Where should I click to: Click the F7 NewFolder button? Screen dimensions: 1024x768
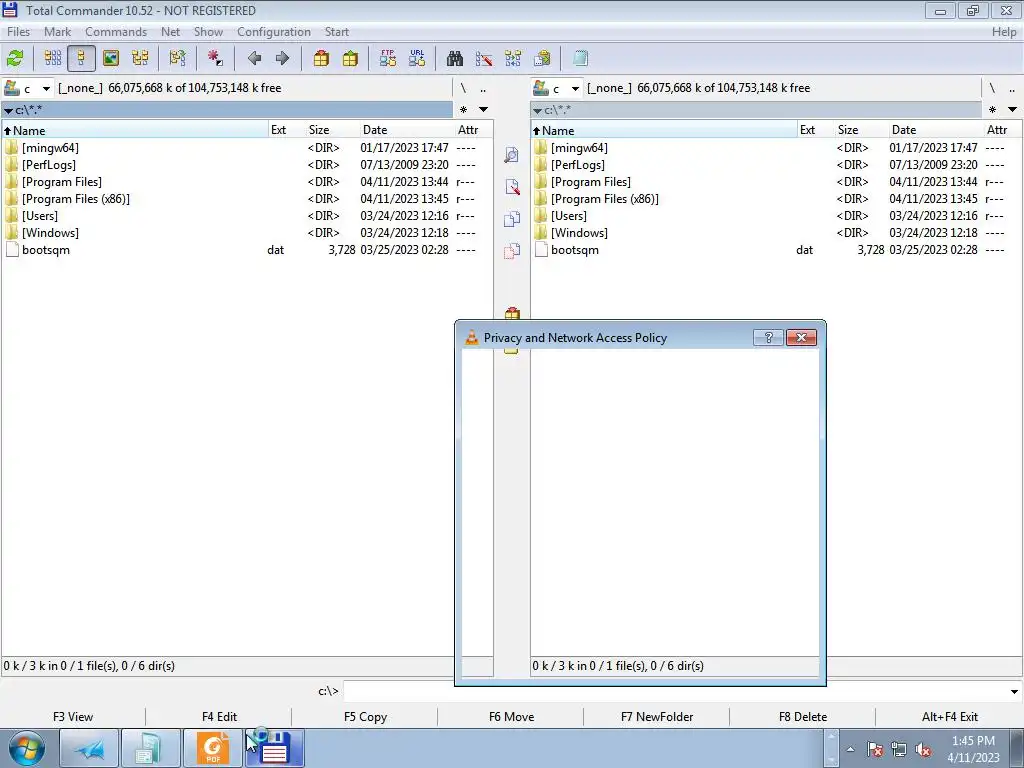[x=656, y=716]
